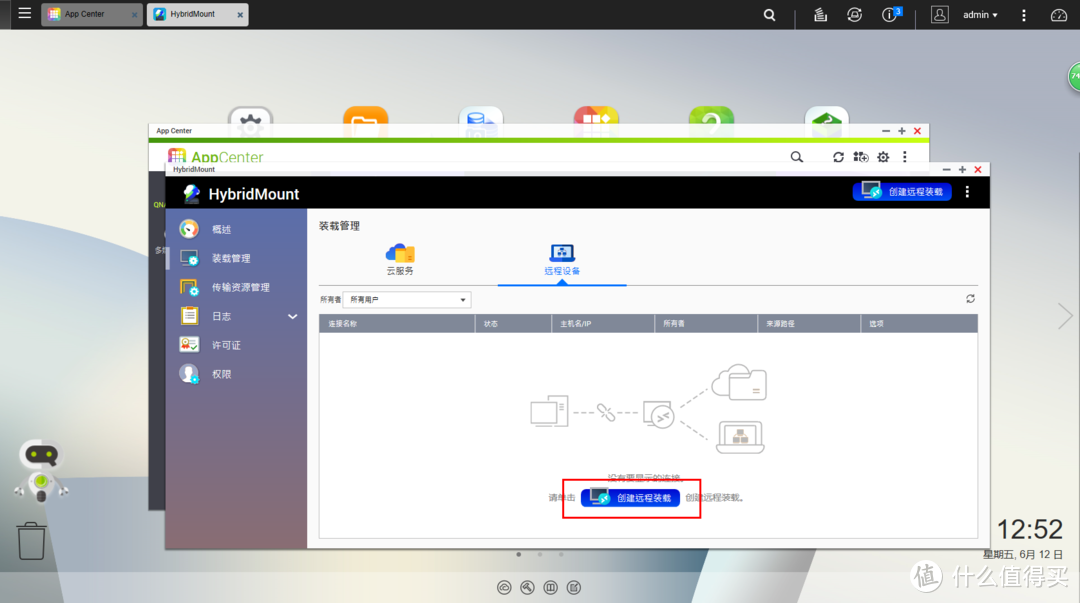Image resolution: width=1080 pixels, height=603 pixels.
Task: Select the first desktop page dot
Action: tap(519, 554)
